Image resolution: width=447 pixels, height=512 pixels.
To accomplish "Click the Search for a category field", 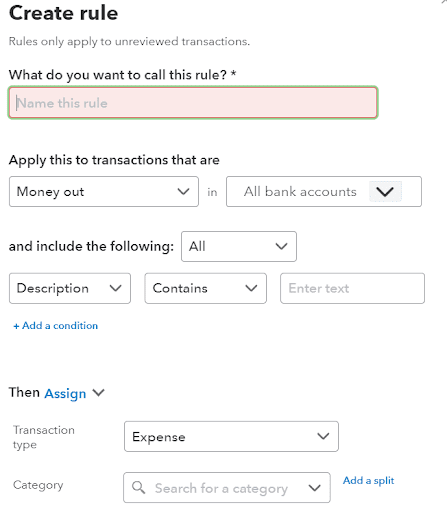I will tap(227, 488).
